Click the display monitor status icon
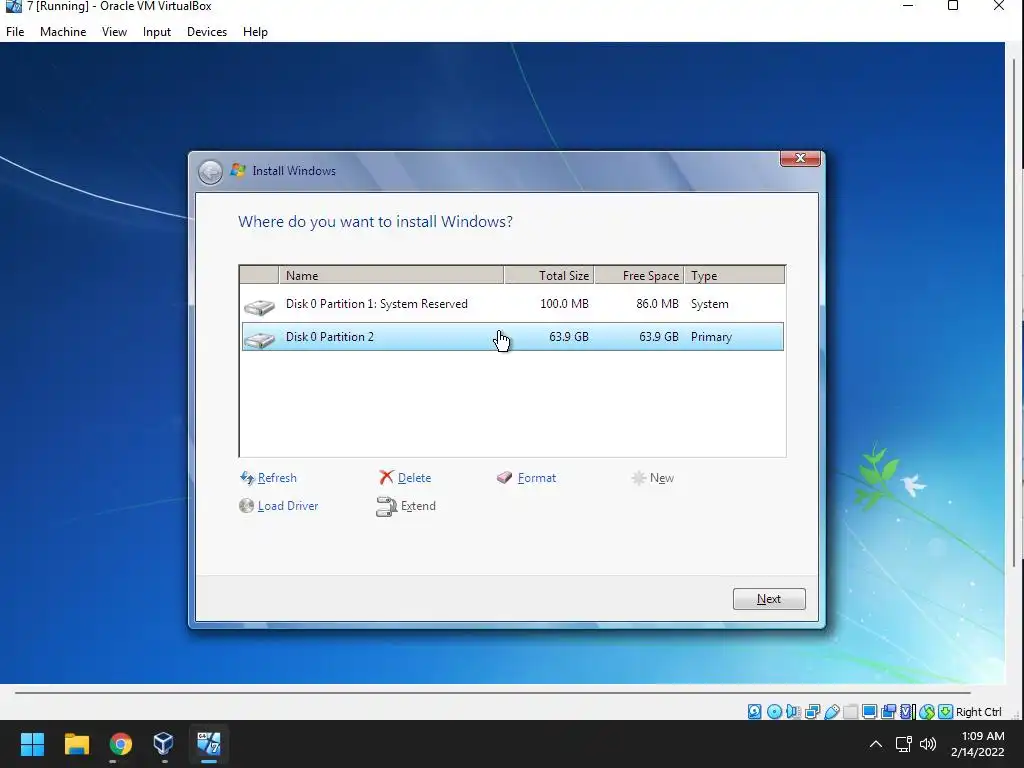Viewport: 1024px width, 768px height. tap(869, 712)
